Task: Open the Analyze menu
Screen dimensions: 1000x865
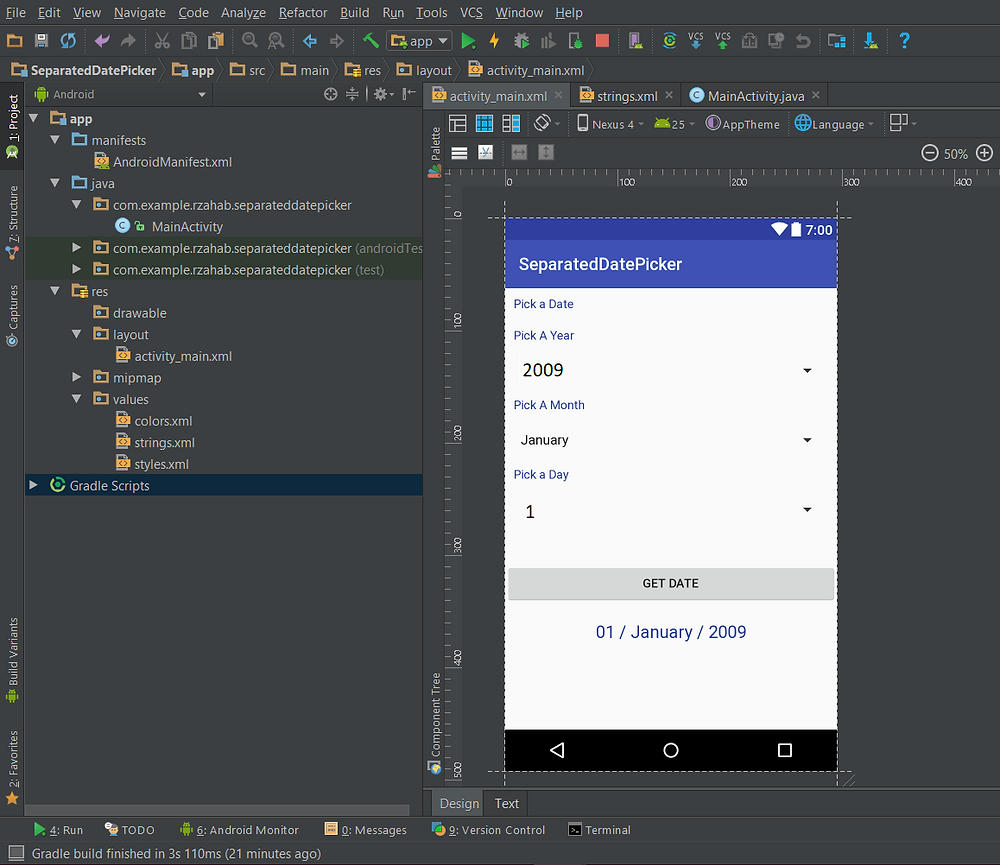Action: (x=243, y=13)
